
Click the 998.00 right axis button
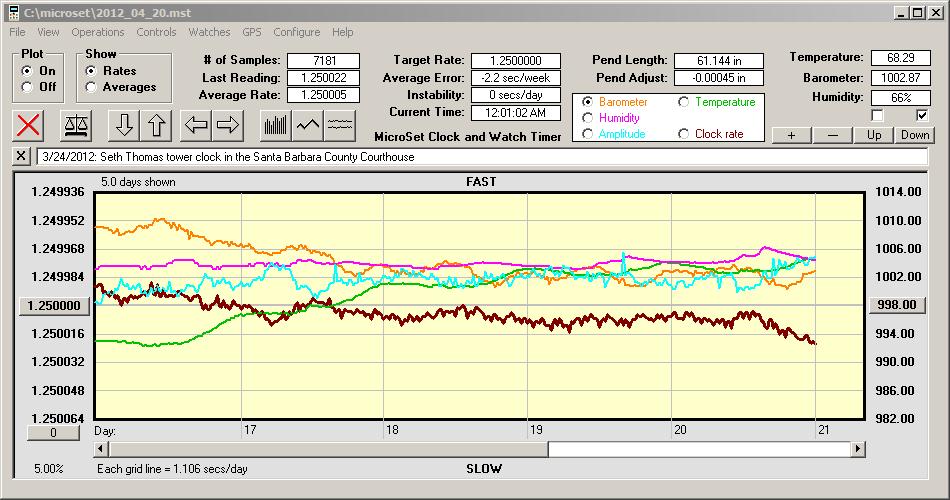point(897,305)
